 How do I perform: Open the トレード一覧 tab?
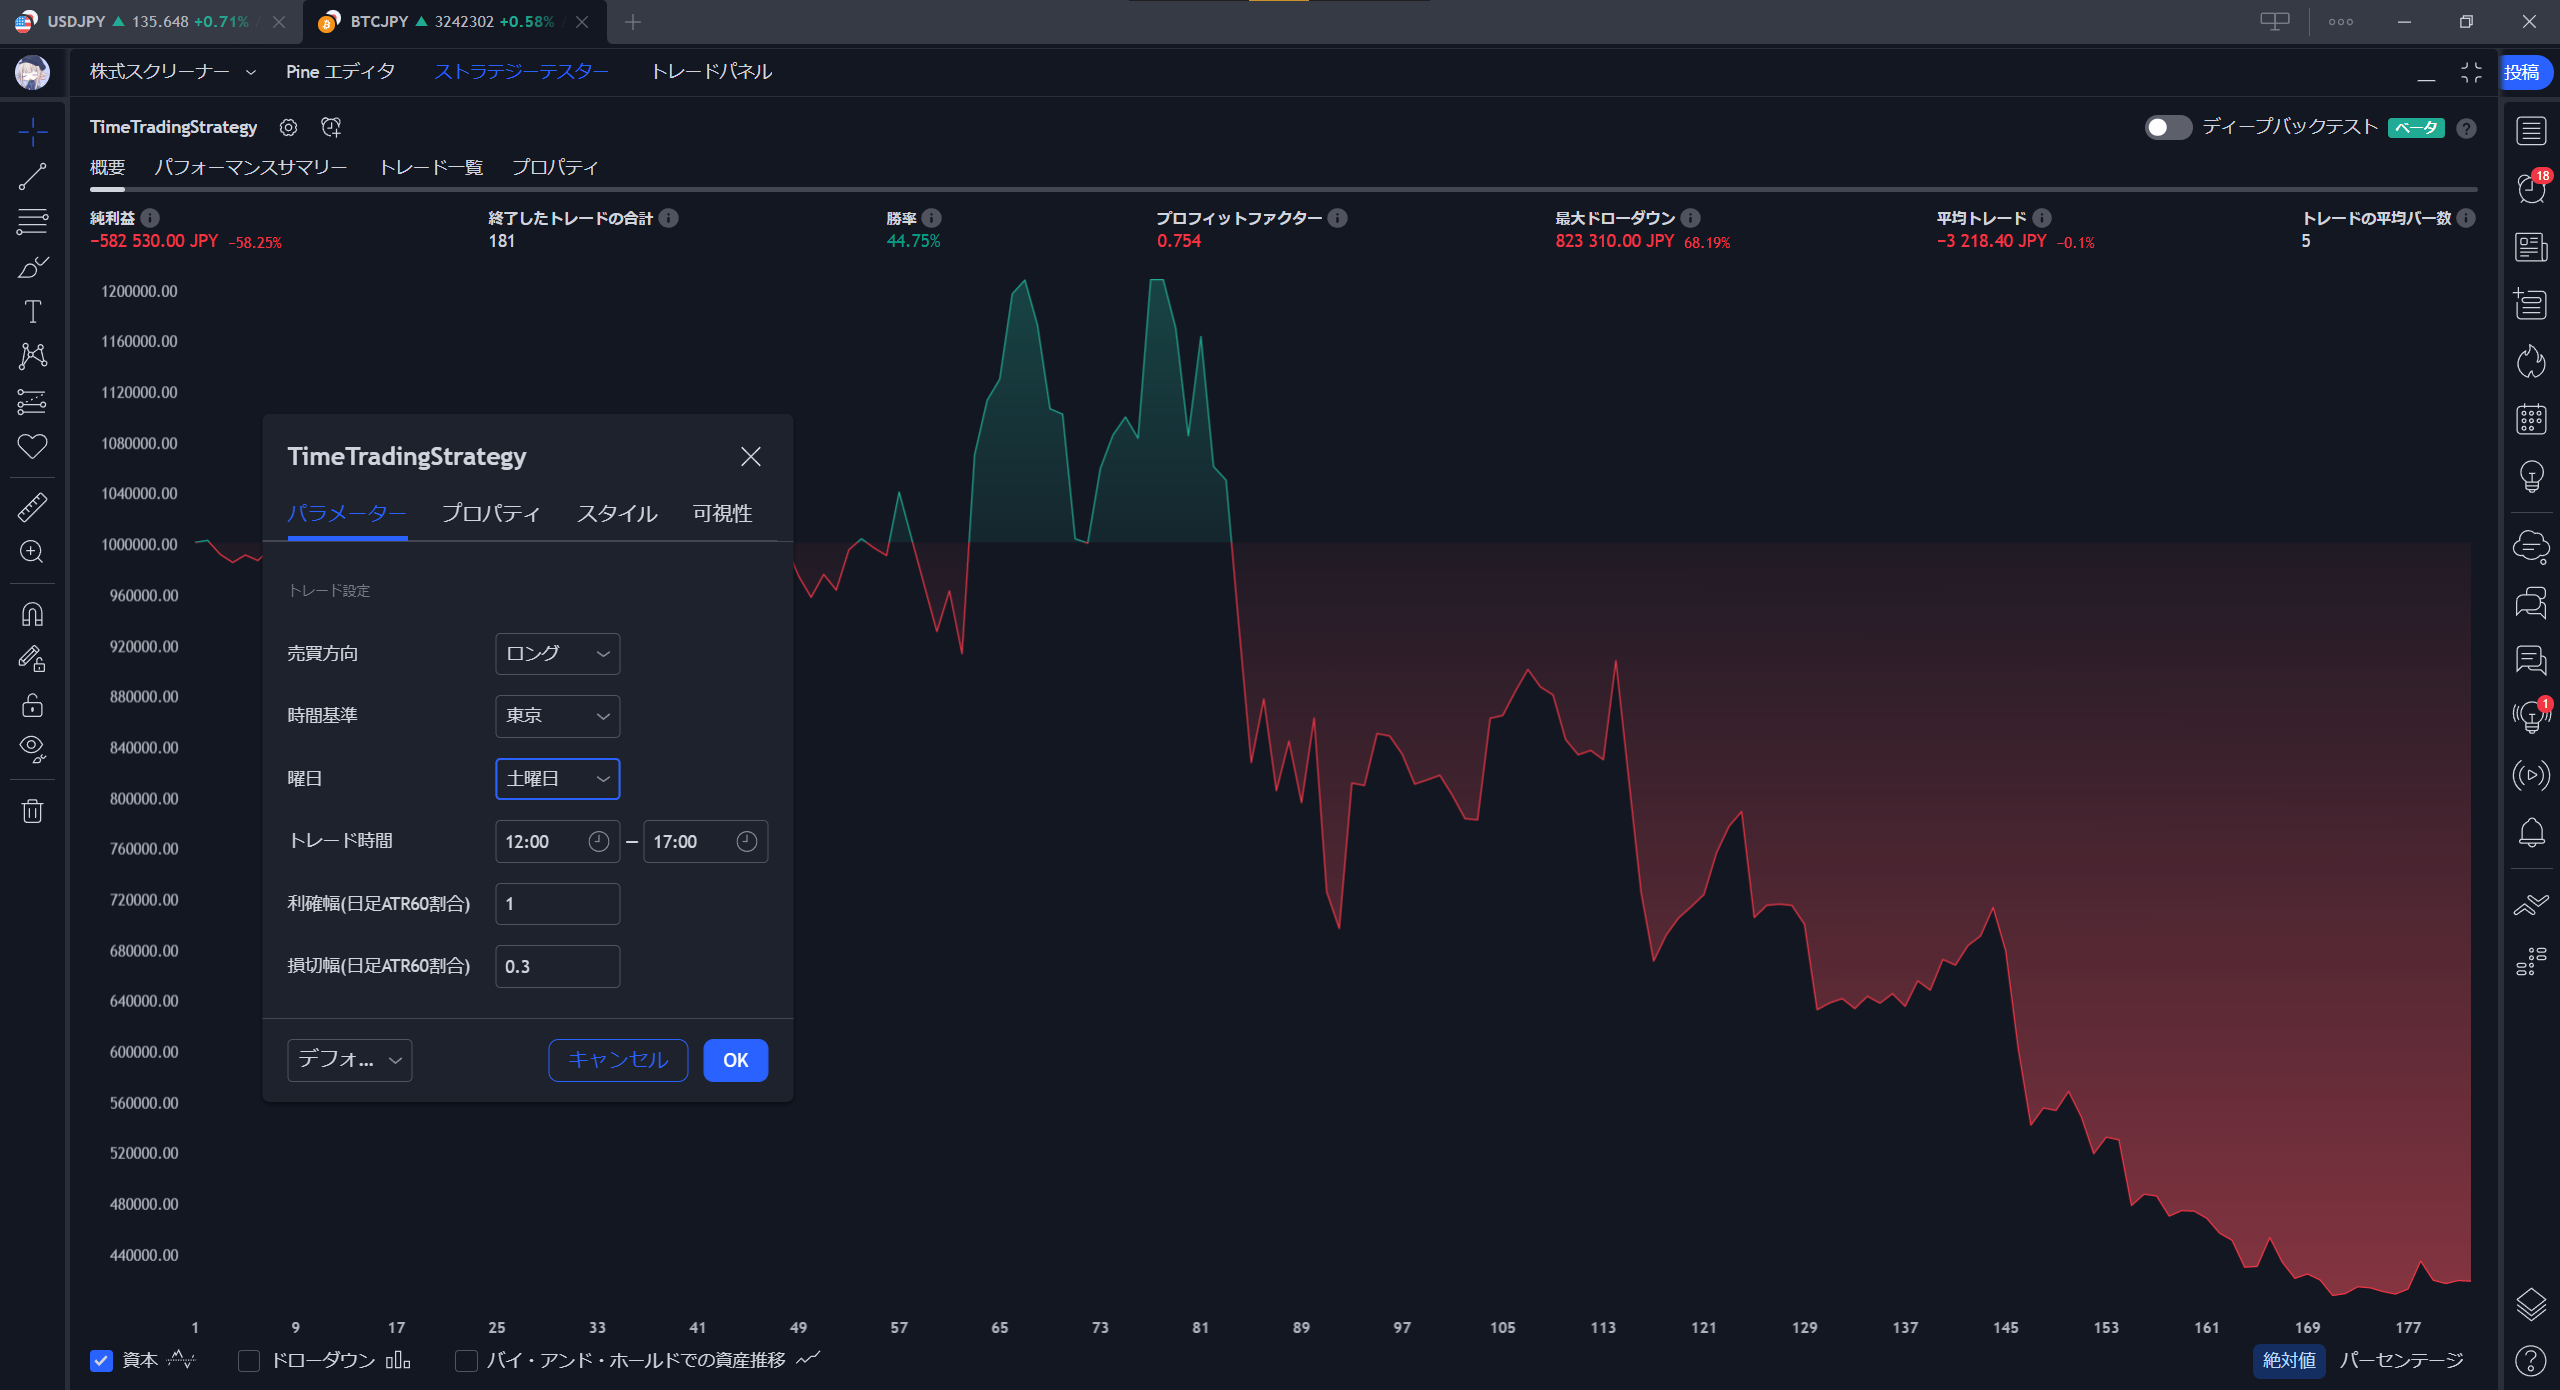pyautogui.click(x=430, y=167)
